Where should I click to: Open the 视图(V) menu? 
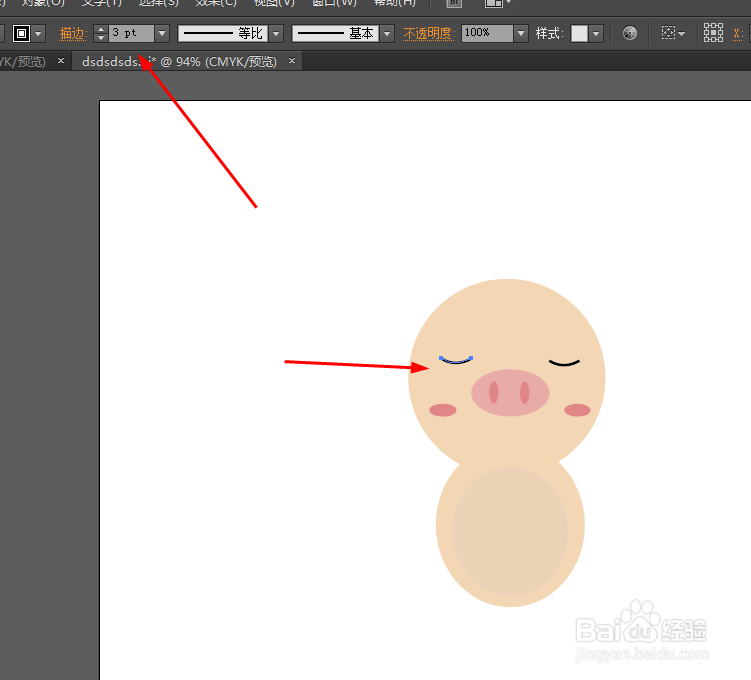(274, 3)
